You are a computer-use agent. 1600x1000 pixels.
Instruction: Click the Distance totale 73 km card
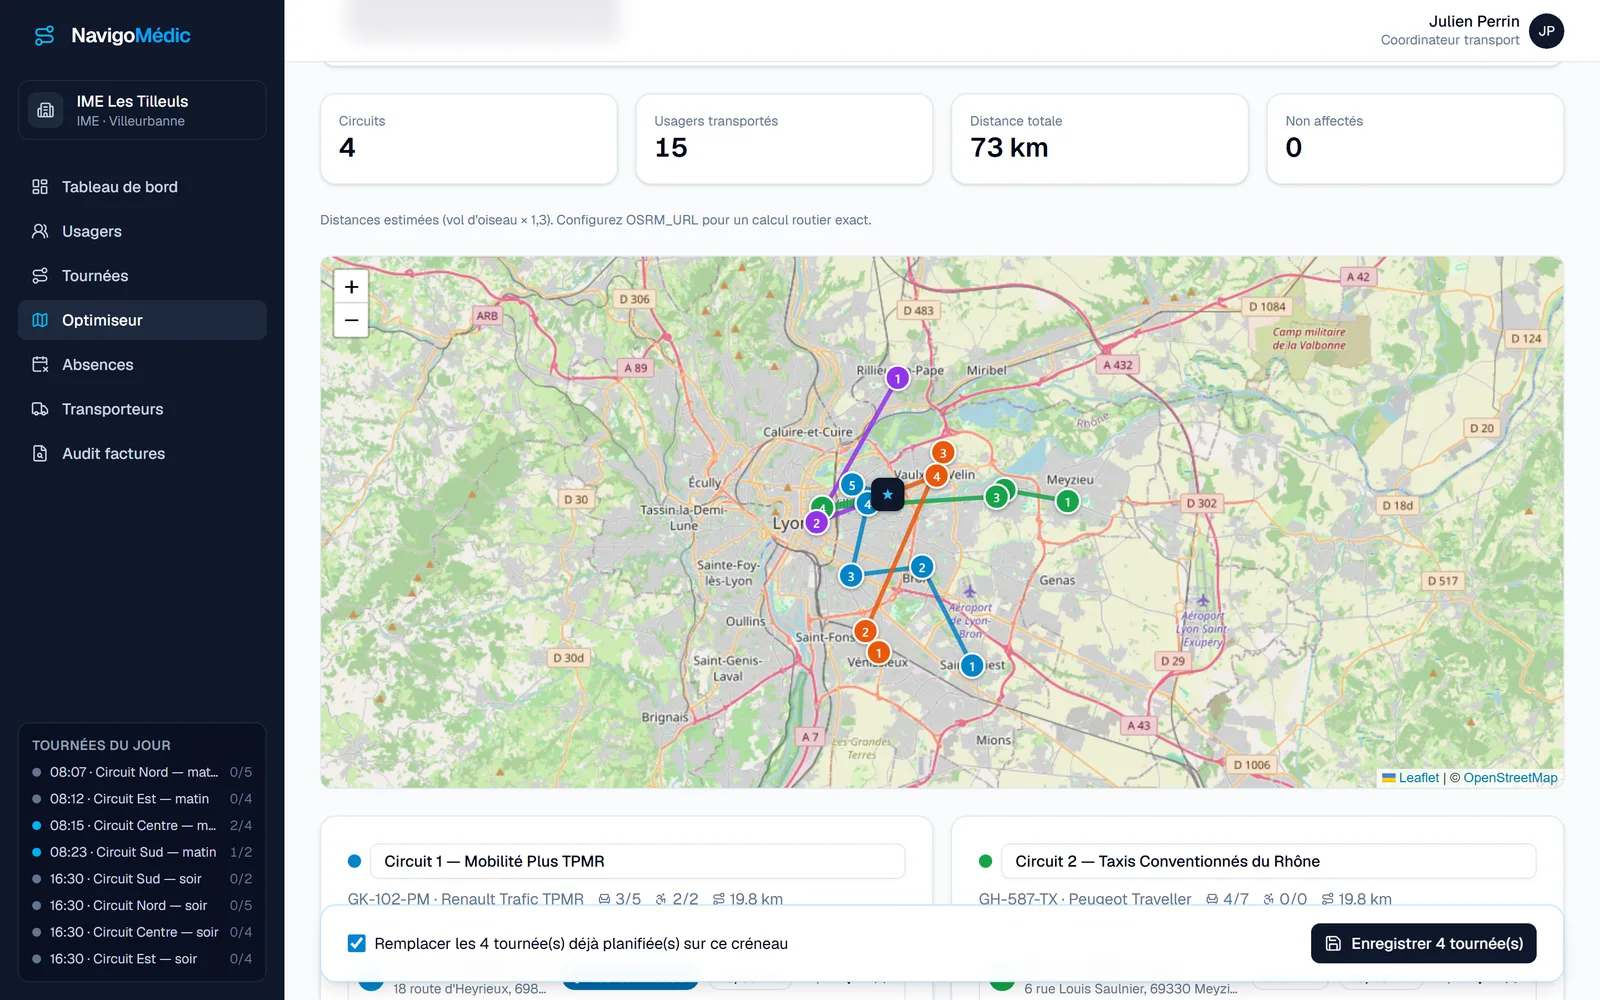(x=1100, y=139)
